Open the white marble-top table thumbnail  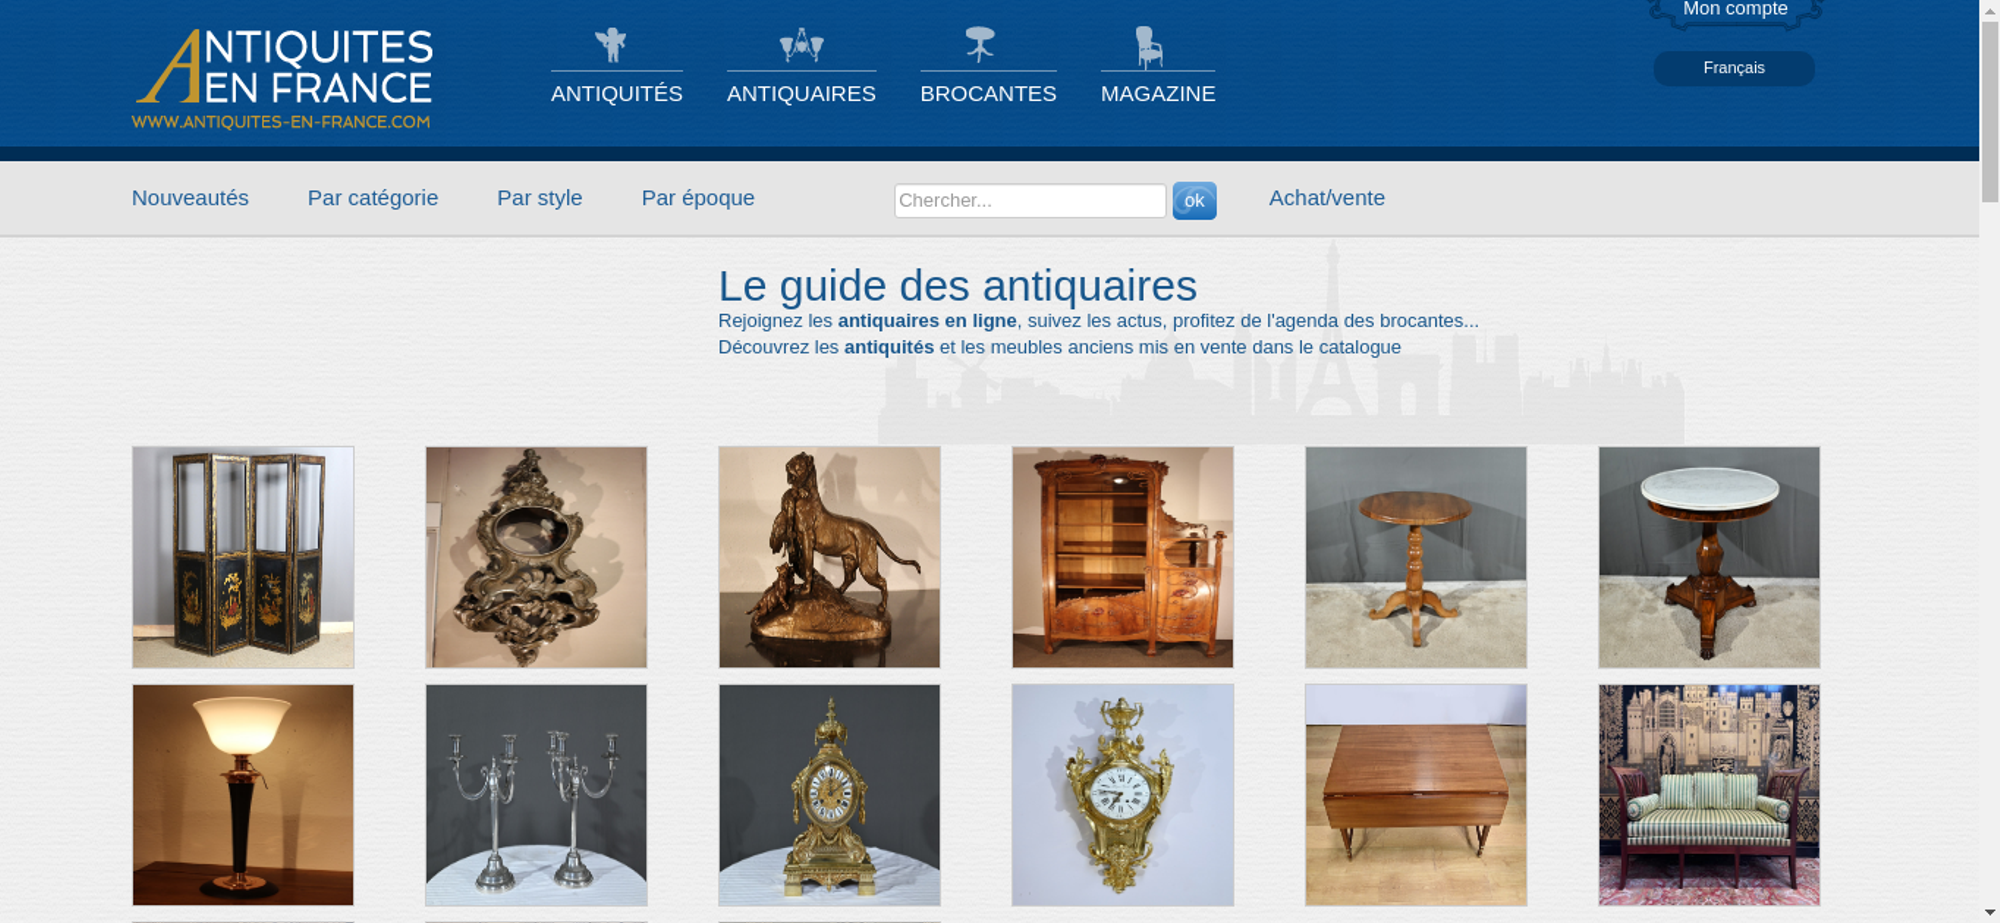click(x=1709, y=557)
